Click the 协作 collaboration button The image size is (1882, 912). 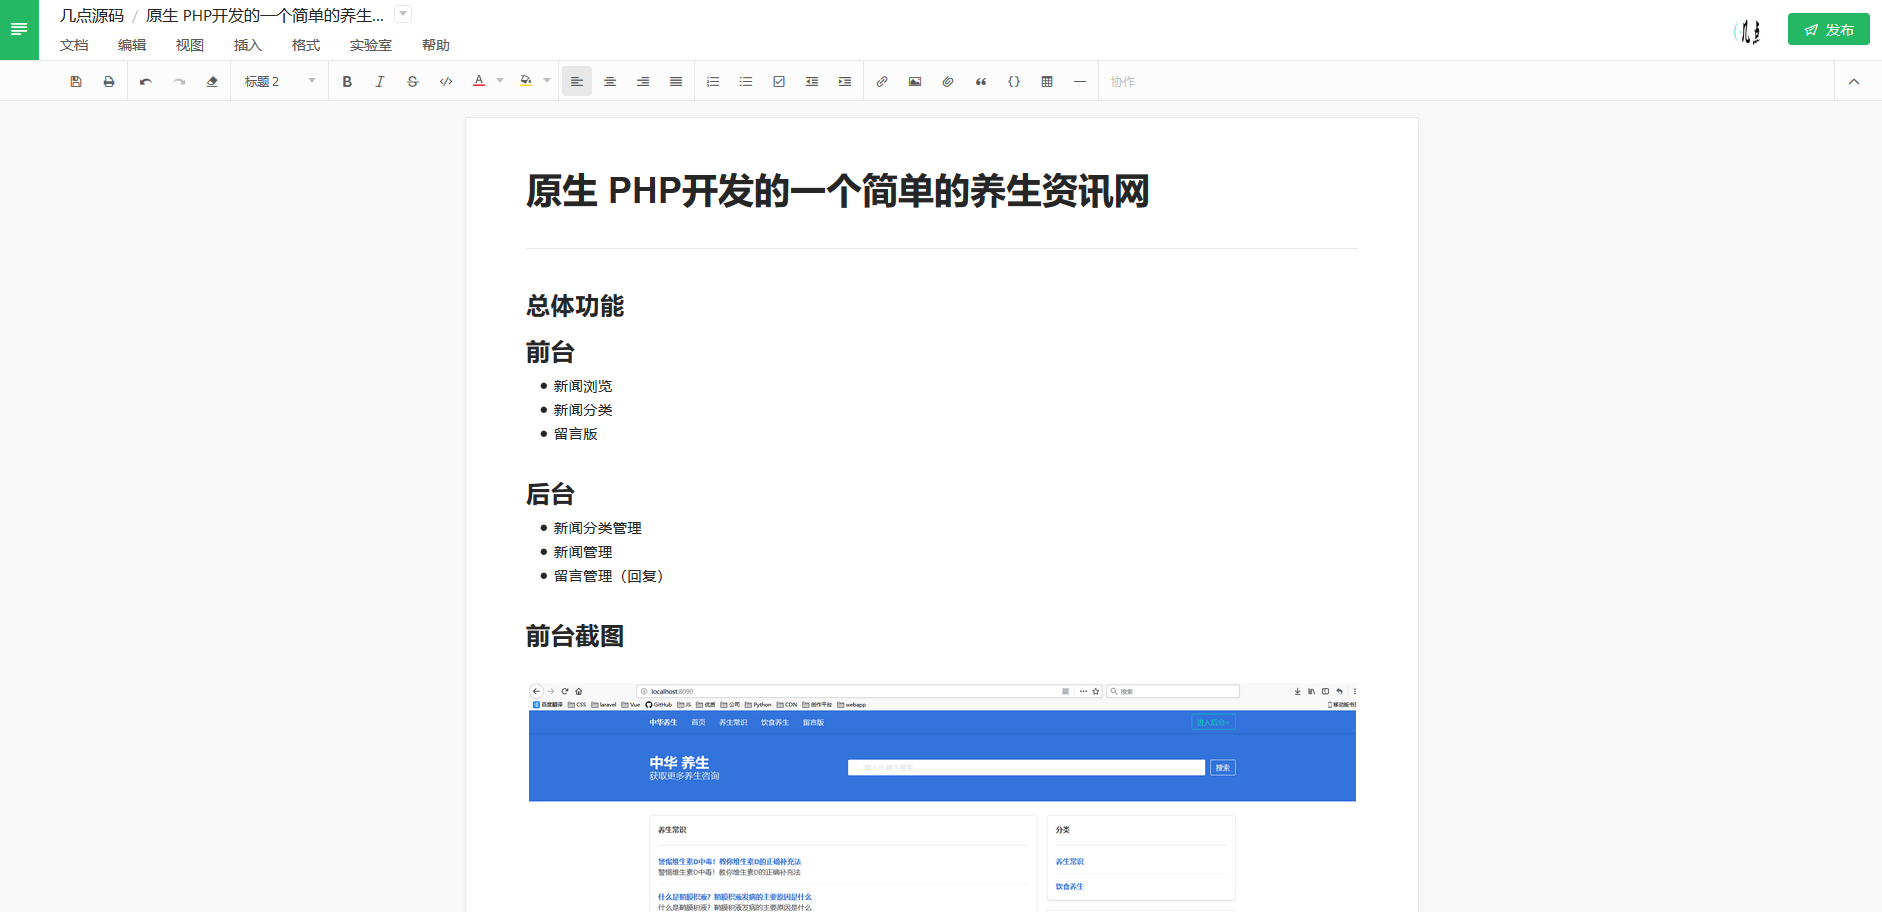1123,82
